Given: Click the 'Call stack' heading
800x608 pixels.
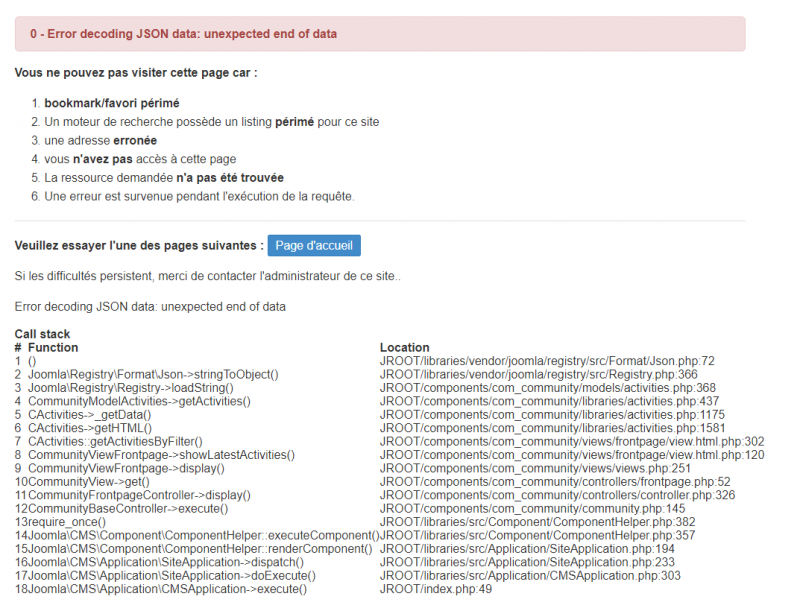Looking at the screenshot, I should point(42,334).
